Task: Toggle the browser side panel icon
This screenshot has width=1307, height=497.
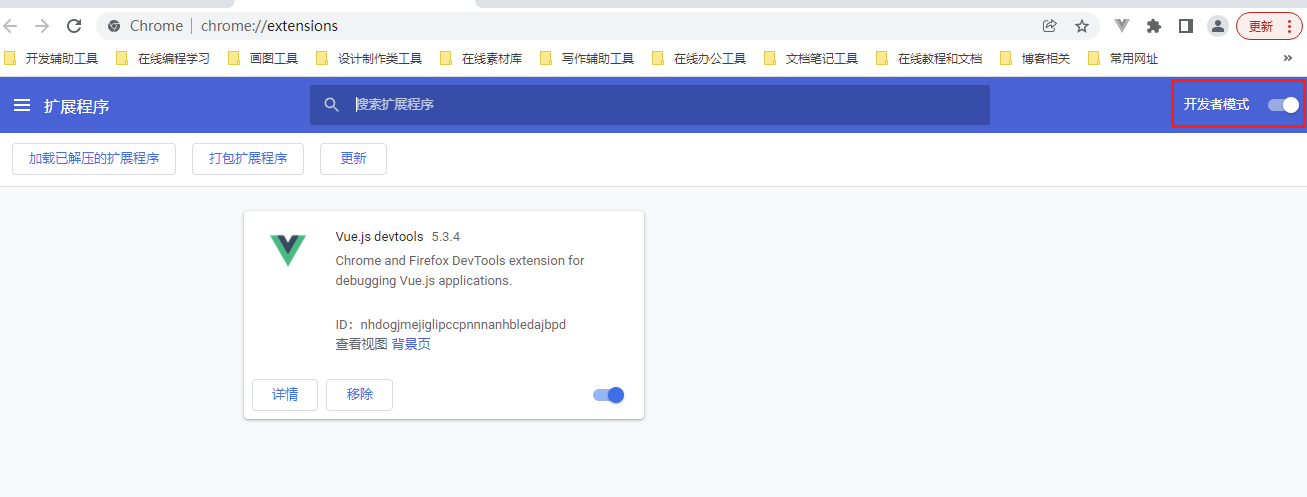Action: pyautogui.click(x=1186, y=26)
